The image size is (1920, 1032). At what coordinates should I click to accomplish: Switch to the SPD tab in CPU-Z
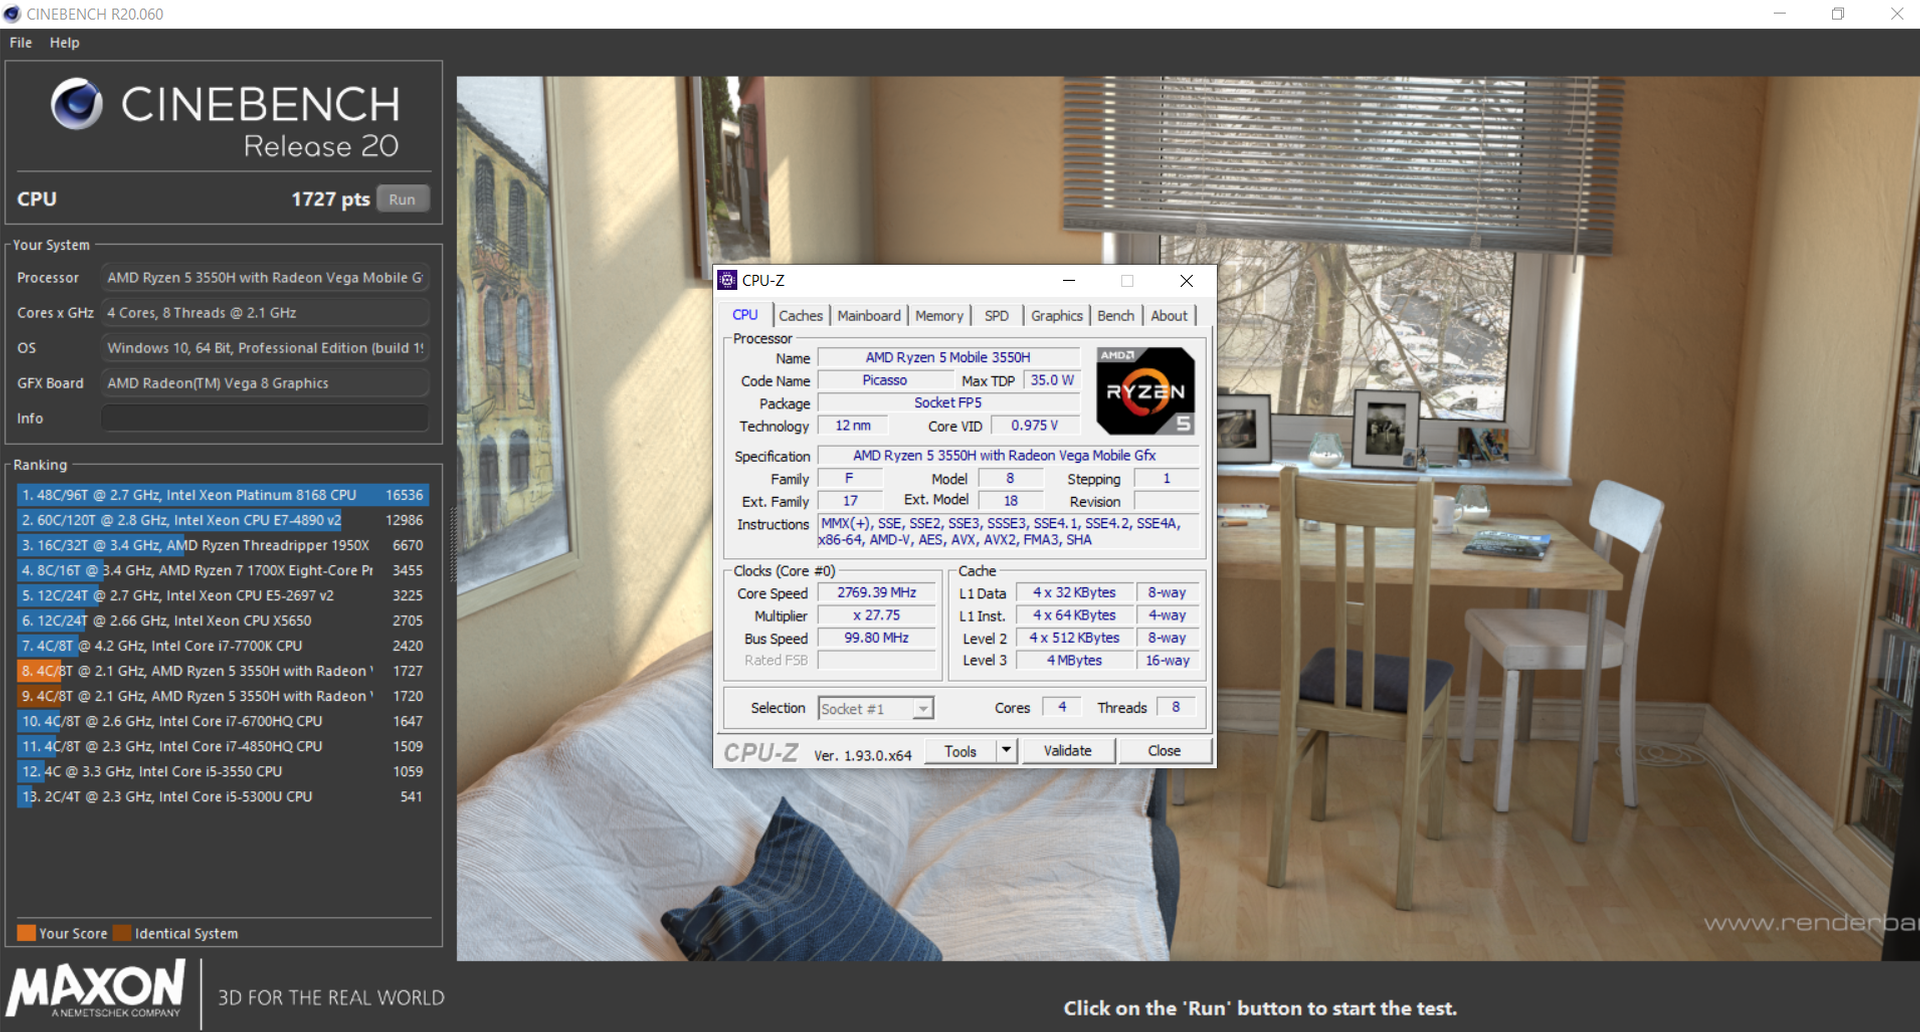click(997, 315)
